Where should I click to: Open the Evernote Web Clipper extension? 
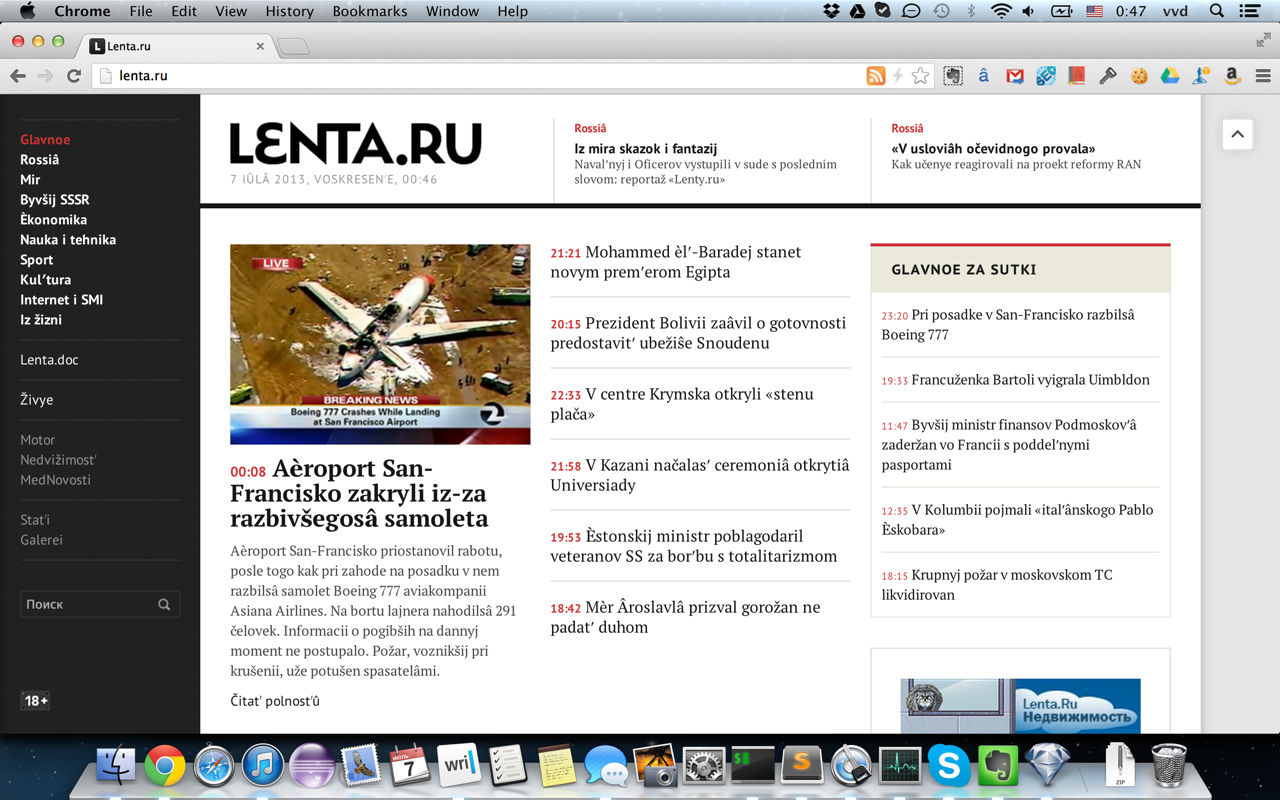pyautogui.click(x=953, y=76)
